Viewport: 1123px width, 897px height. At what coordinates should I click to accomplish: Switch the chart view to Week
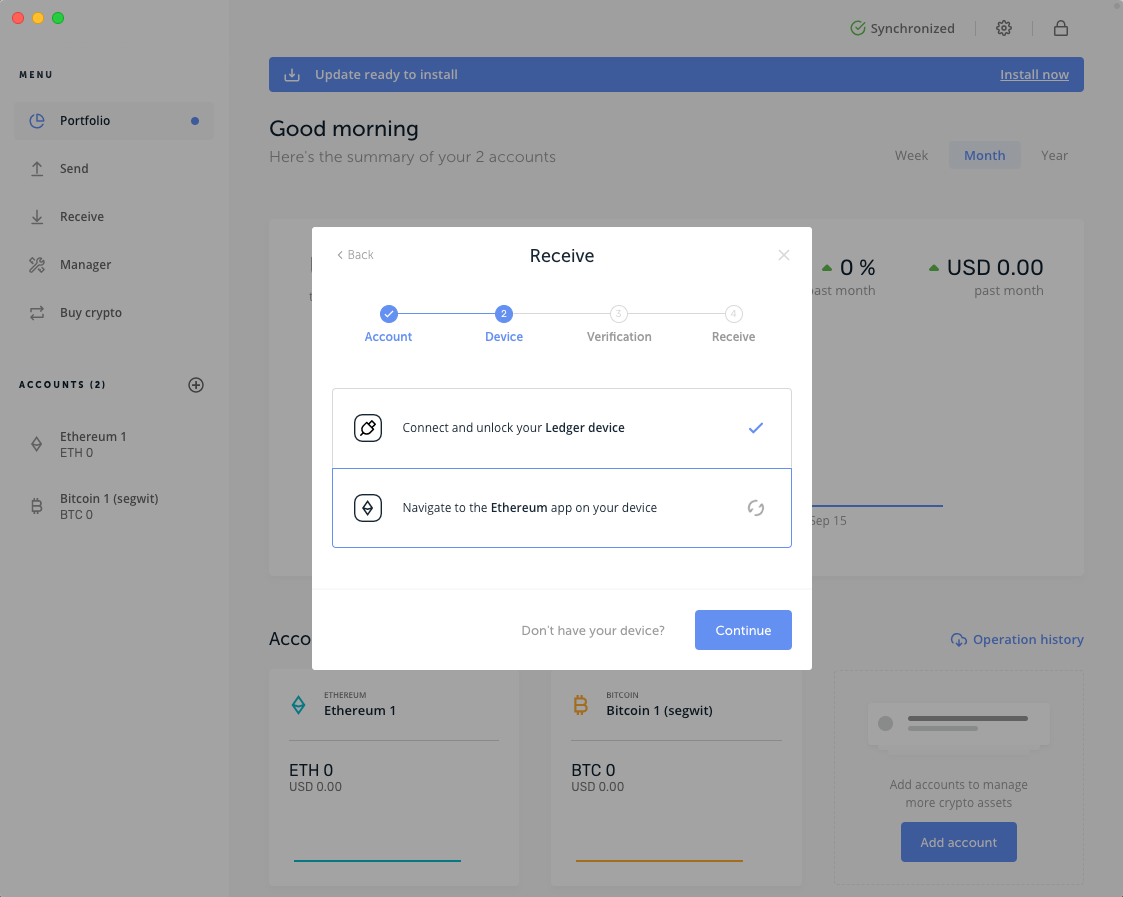tap(911, 155)
